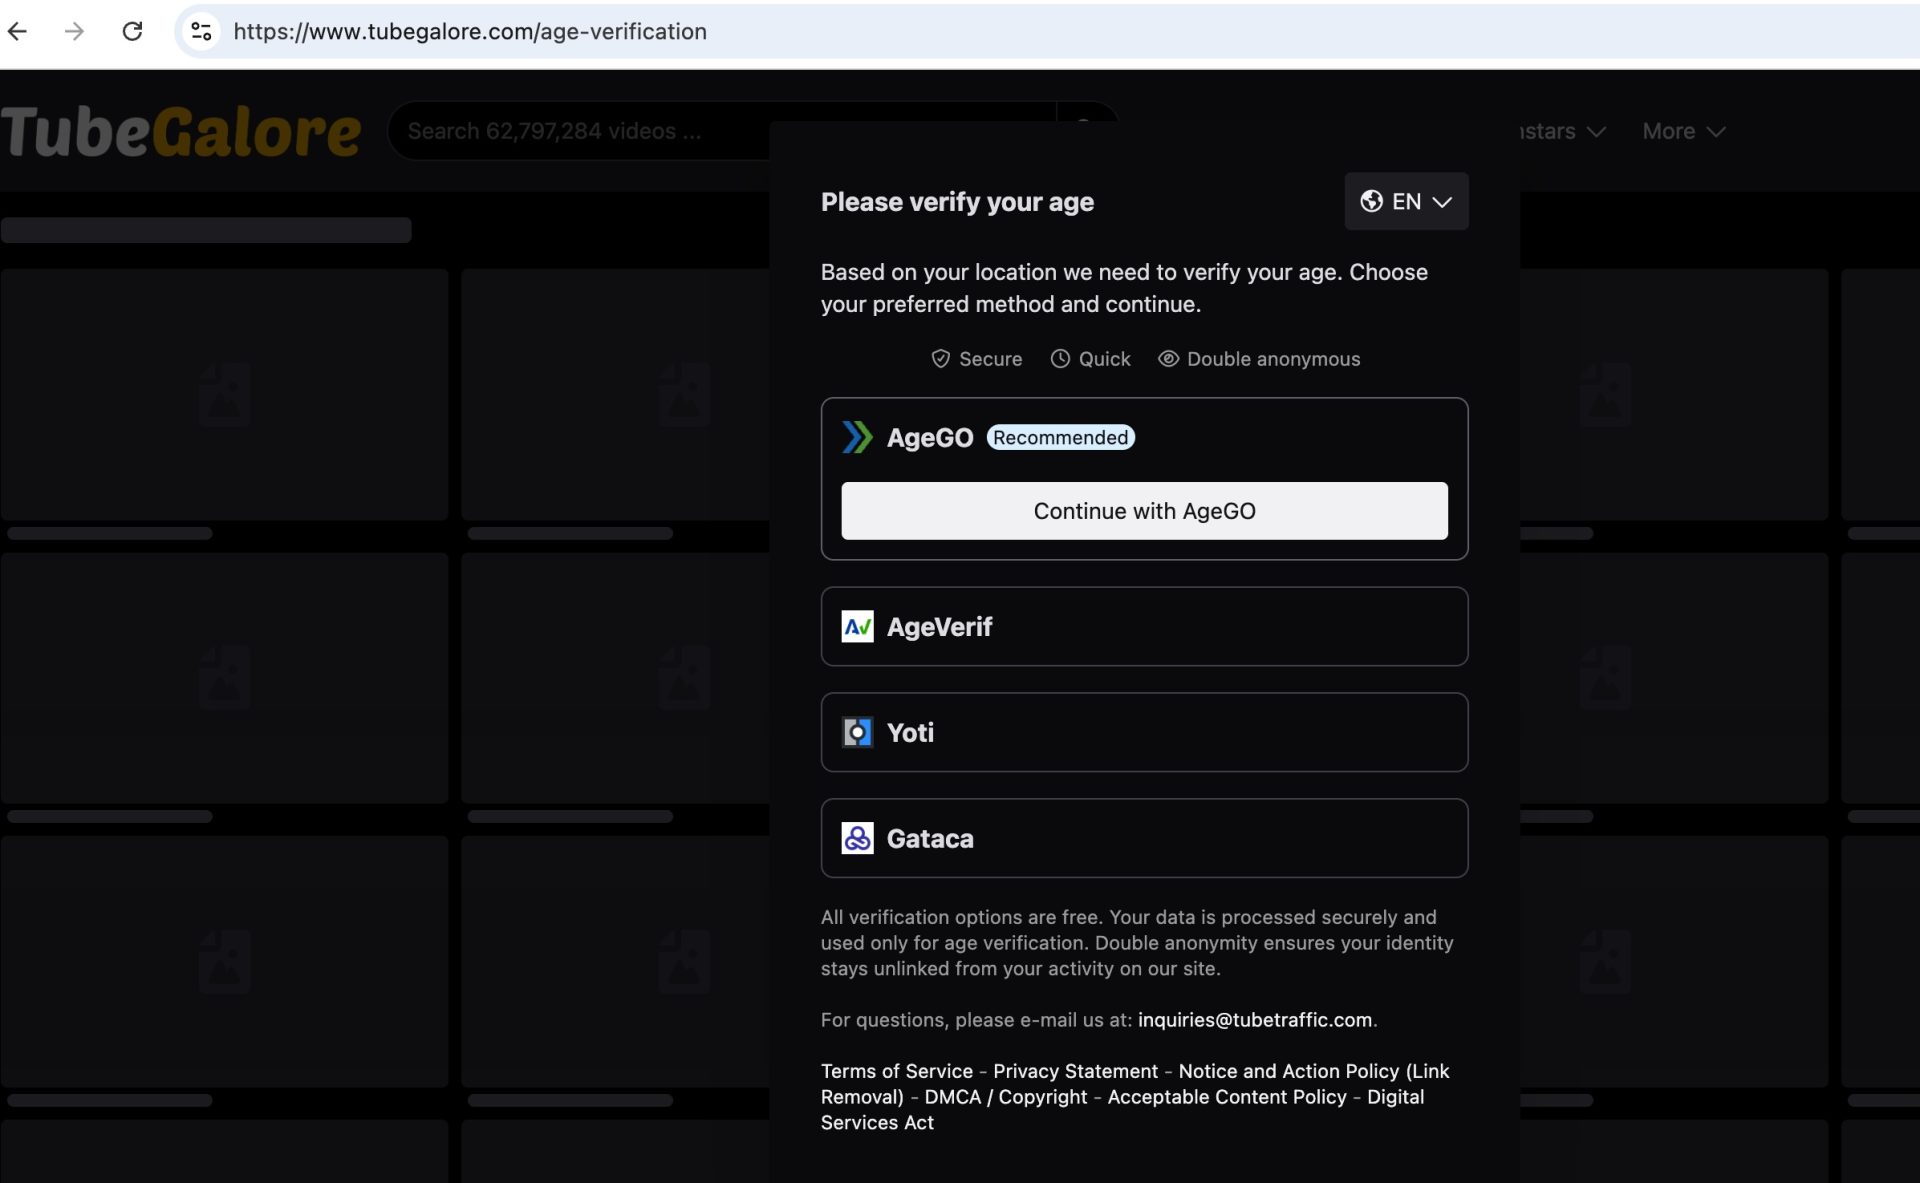The width and height of the screenshot is (1920, 1183).
Task: Click the Gataca logo icon
Action: [x=857, y=838]
